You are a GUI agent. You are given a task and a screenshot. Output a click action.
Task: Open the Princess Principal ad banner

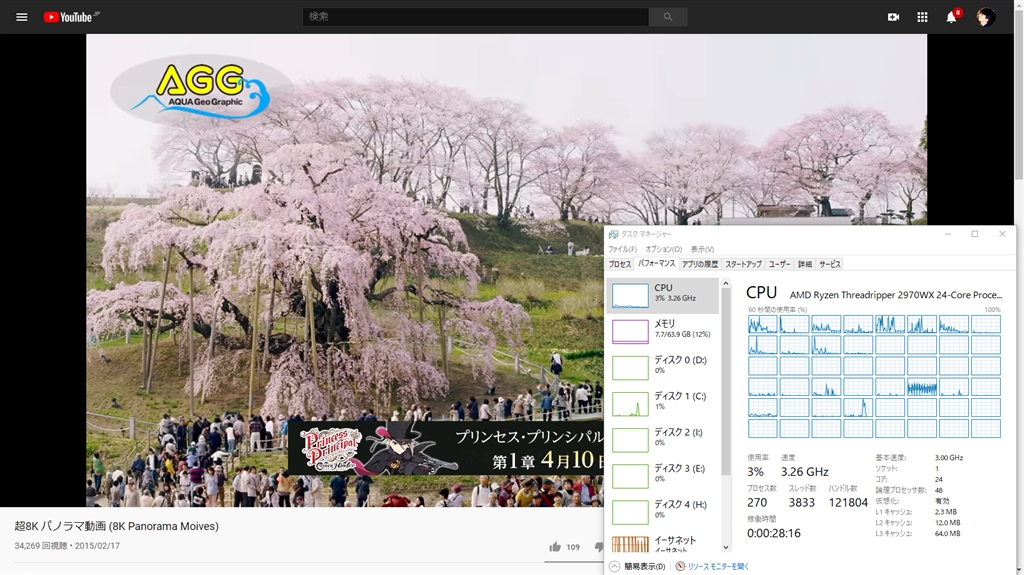(x=447, y=448)
